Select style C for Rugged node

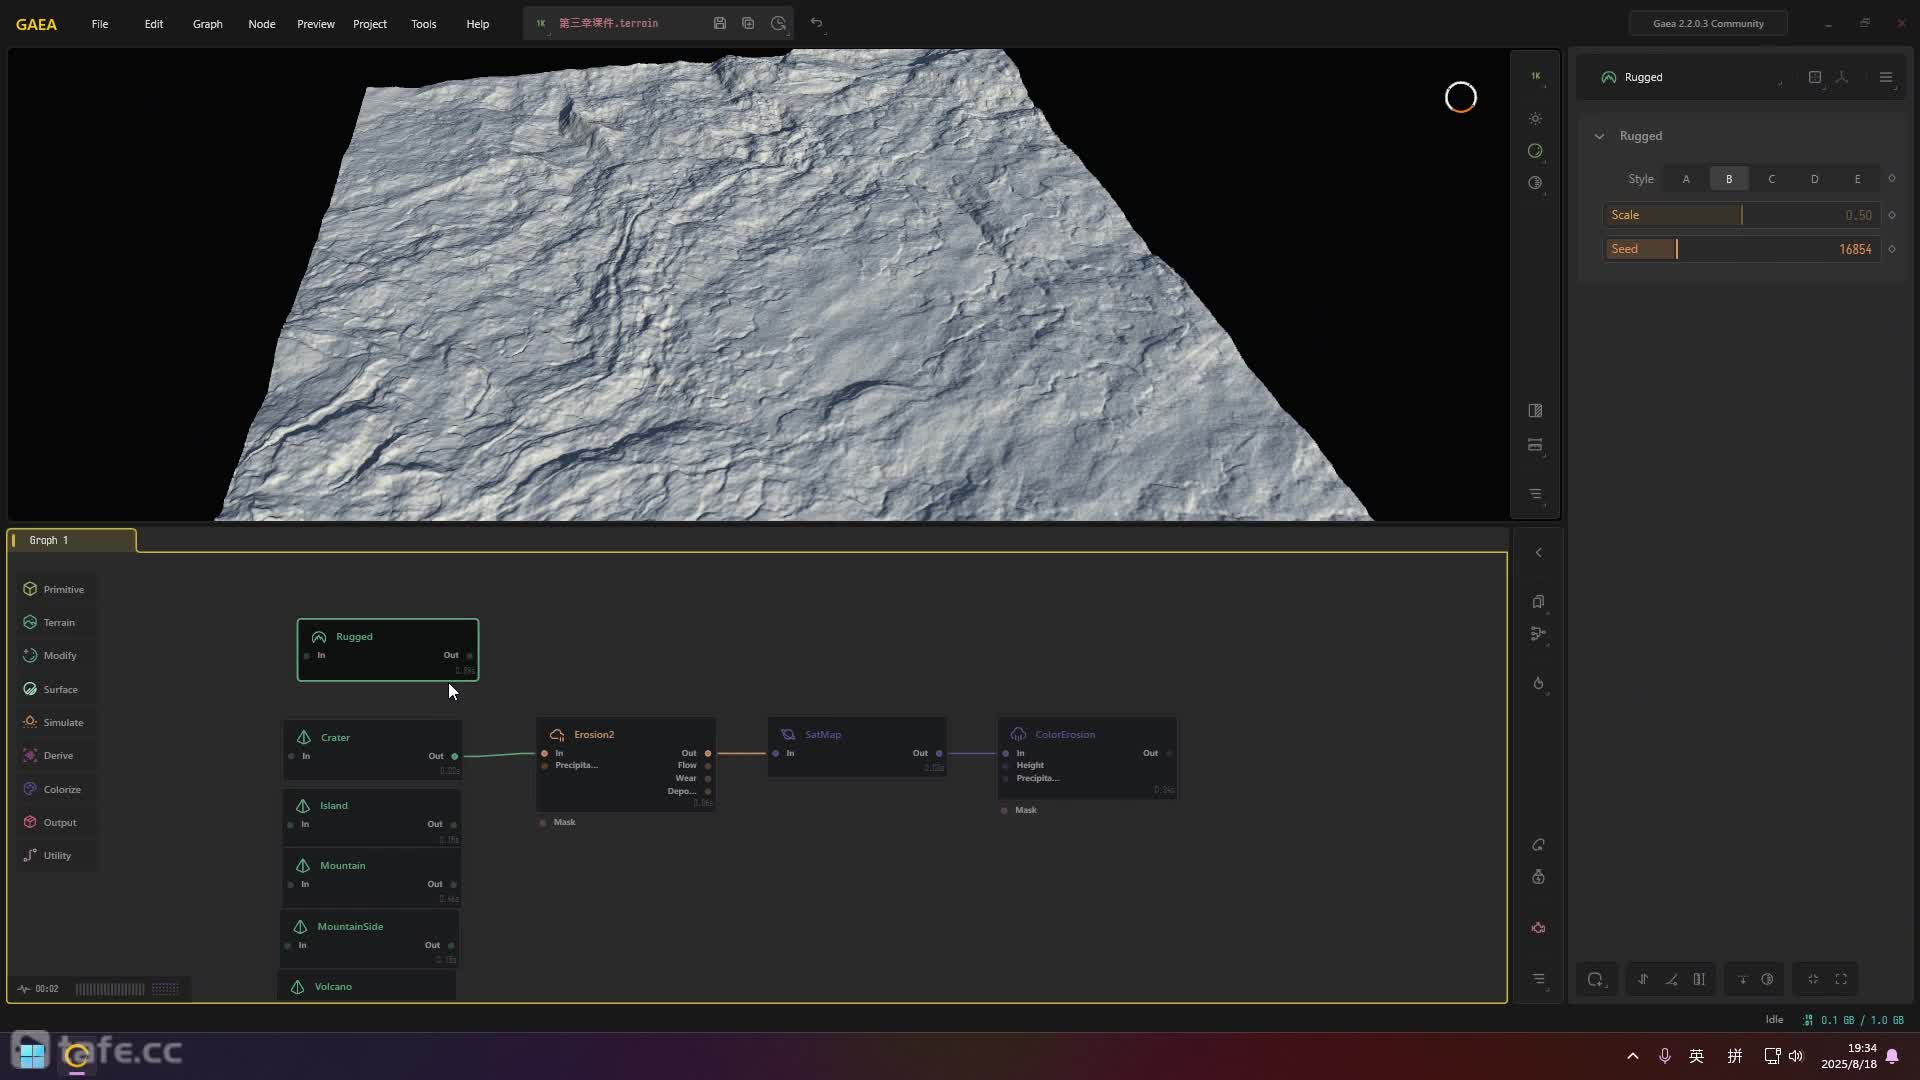1771,179
